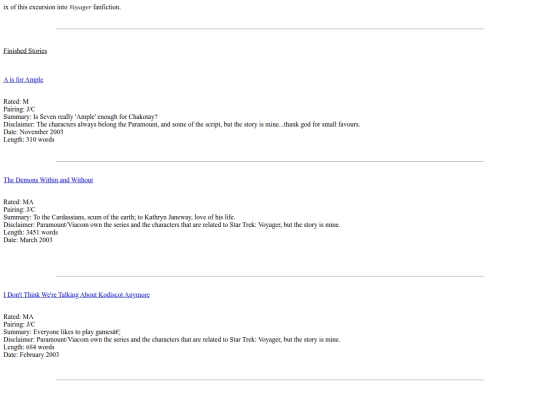Open 'The Demons Within and Without' link
The height and width of the screenshot is (405, 540).
coord(48,180)
